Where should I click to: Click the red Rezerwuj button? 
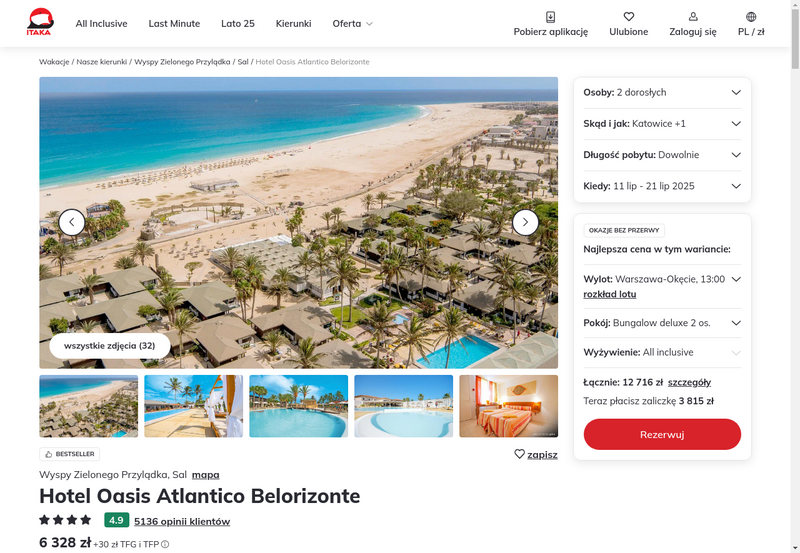tap(662, 435)
